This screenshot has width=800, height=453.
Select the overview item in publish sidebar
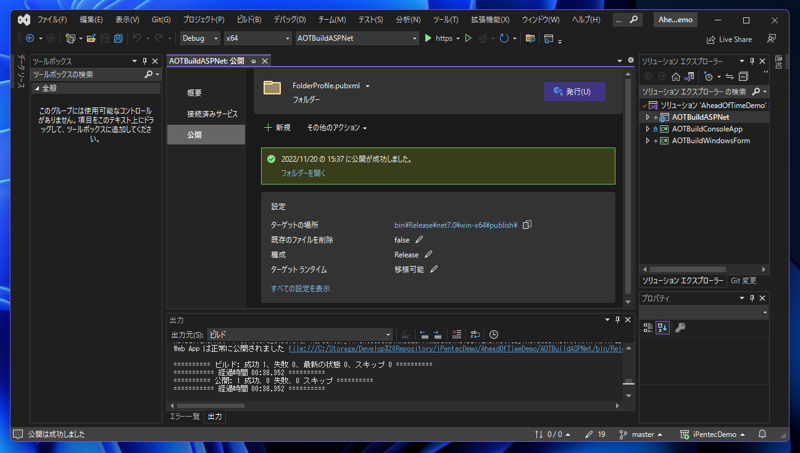click(194, 93)
